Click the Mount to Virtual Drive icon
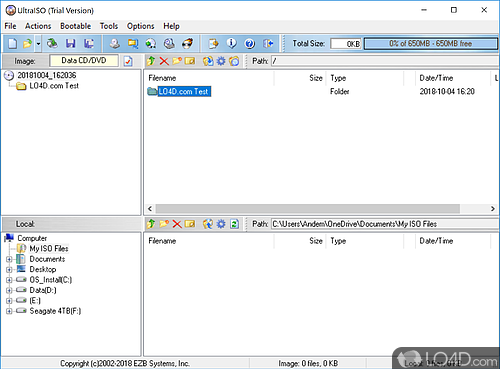The image size is (500, 369). [x=169, y=44]
